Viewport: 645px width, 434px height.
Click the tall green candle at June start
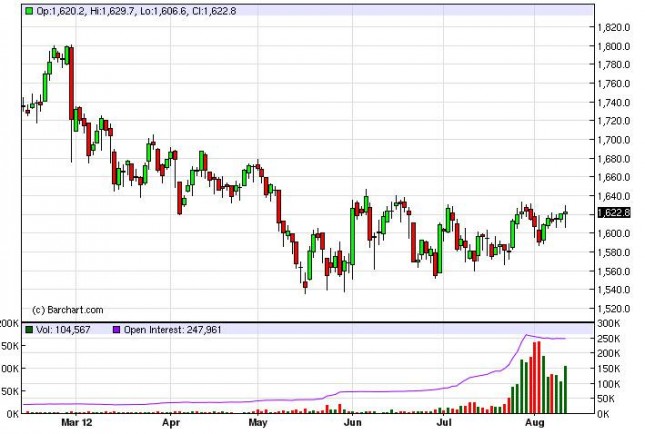click(x=353, y=237)
